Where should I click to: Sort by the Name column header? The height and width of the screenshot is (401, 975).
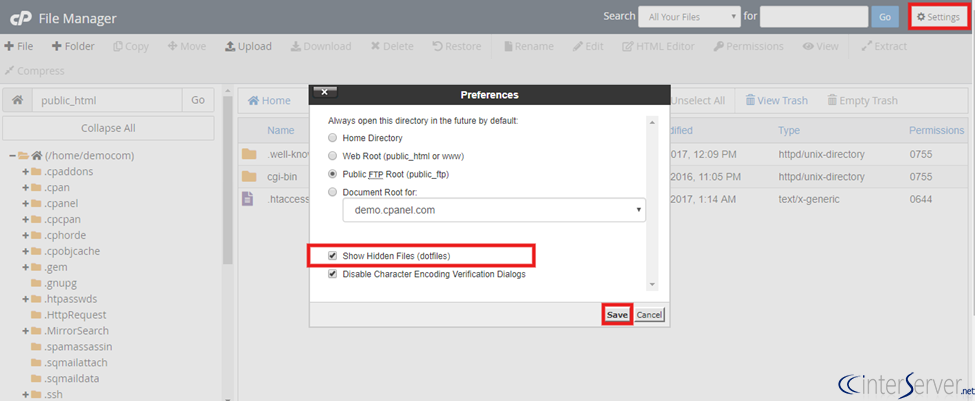280,131
